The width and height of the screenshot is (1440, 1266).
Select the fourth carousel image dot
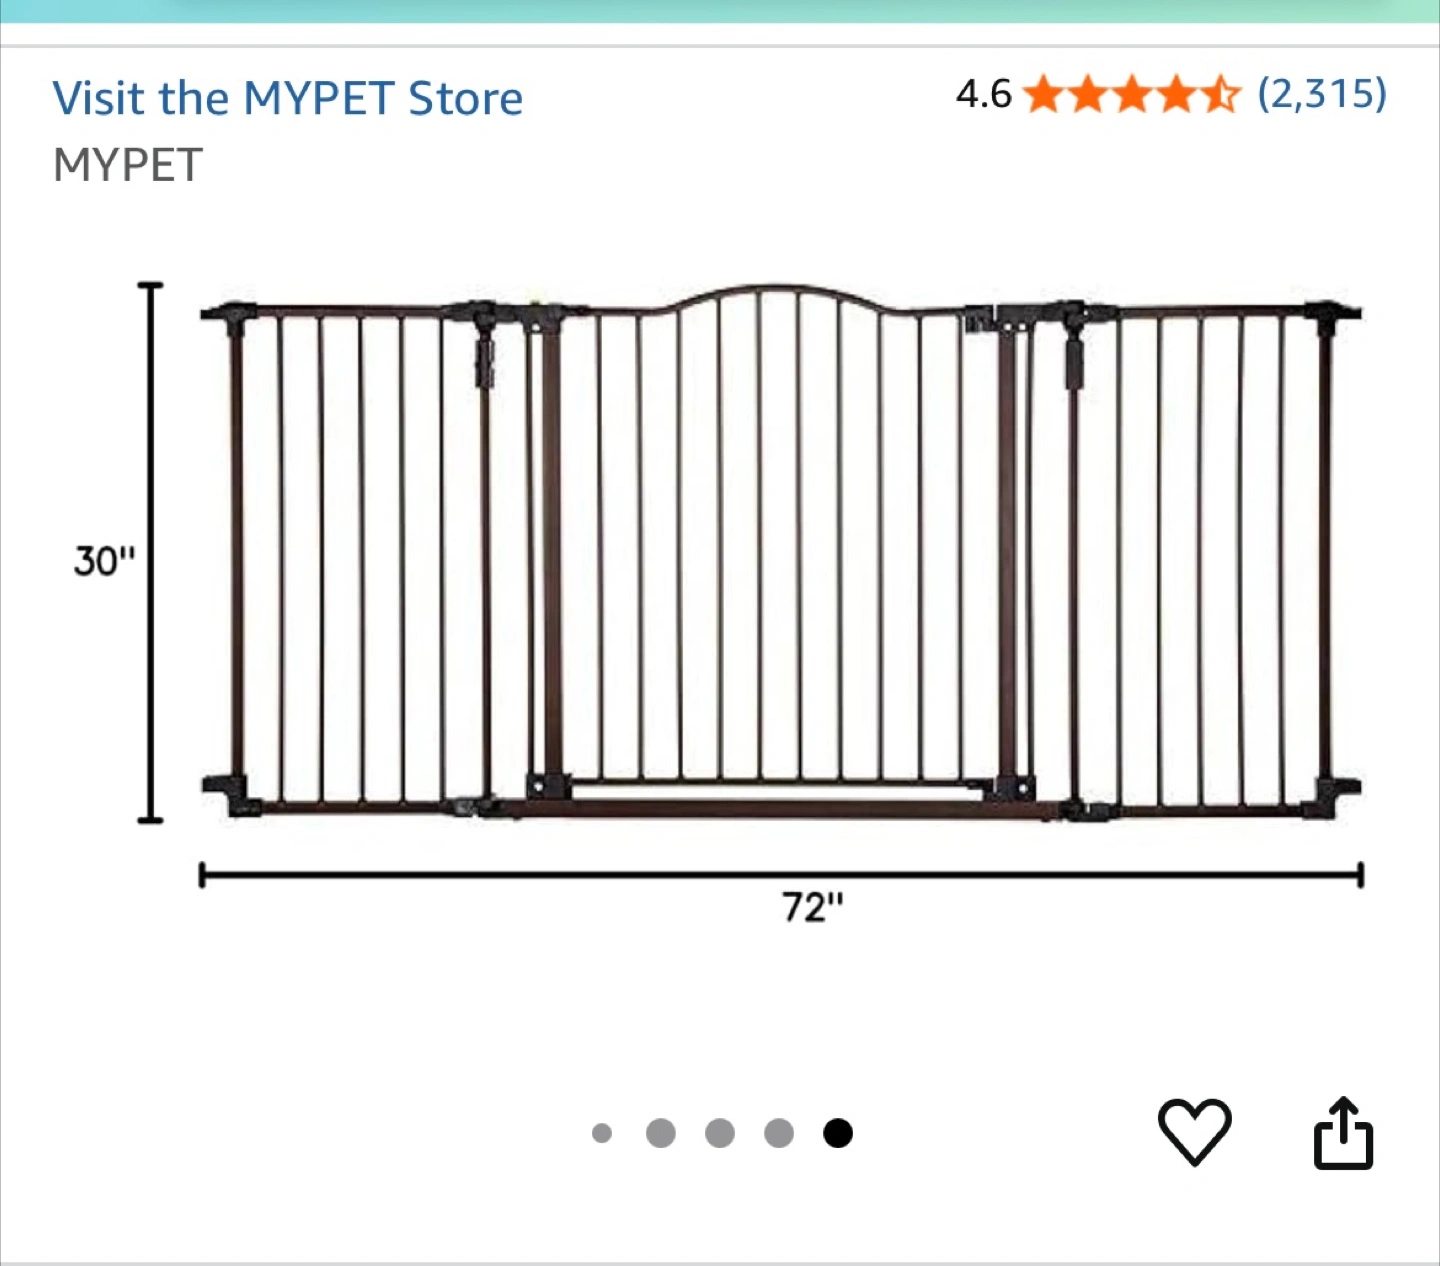[x=779, y=1133]
